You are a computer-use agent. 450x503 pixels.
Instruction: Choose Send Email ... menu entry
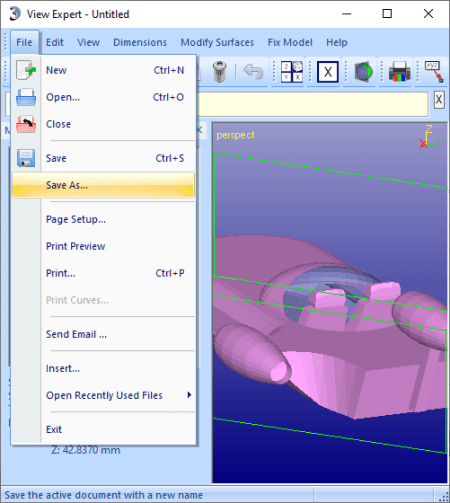pyautogui.click(x=103, y=334)
